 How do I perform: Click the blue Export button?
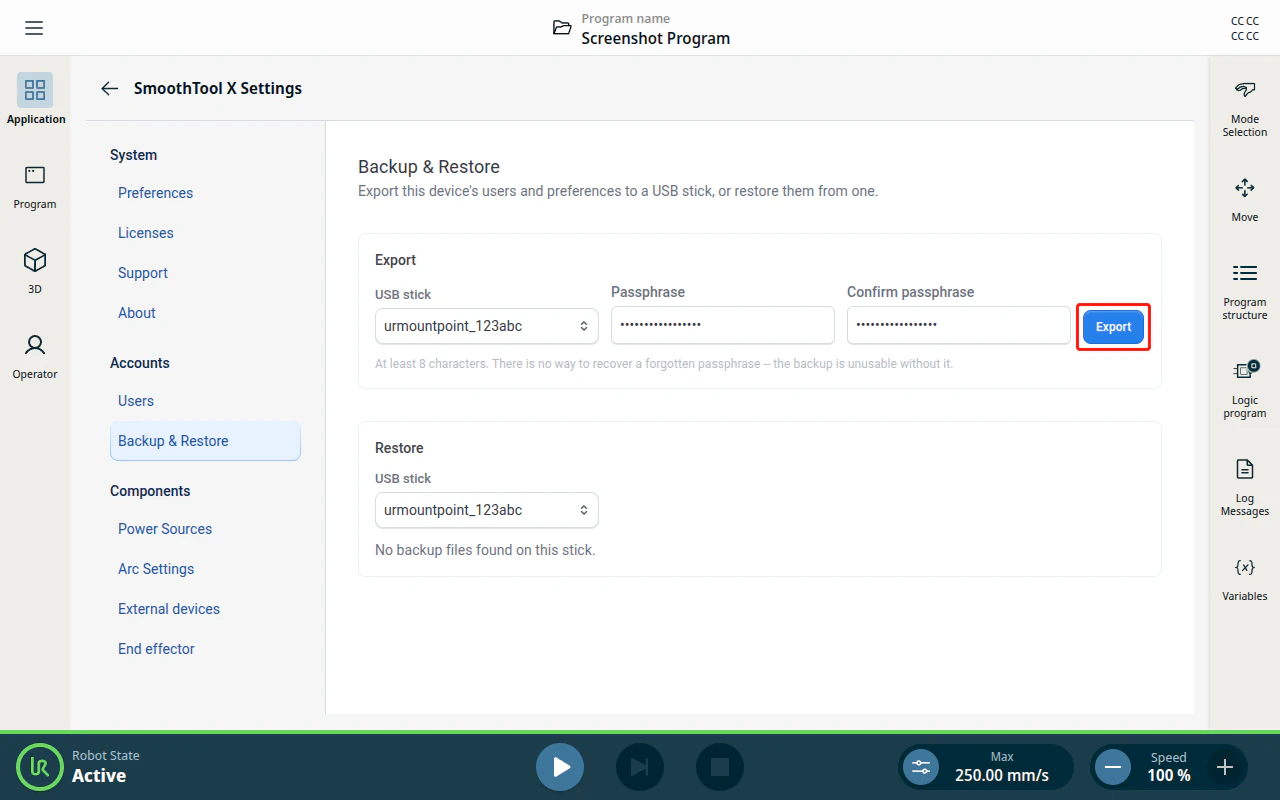tap(1113, 327)
